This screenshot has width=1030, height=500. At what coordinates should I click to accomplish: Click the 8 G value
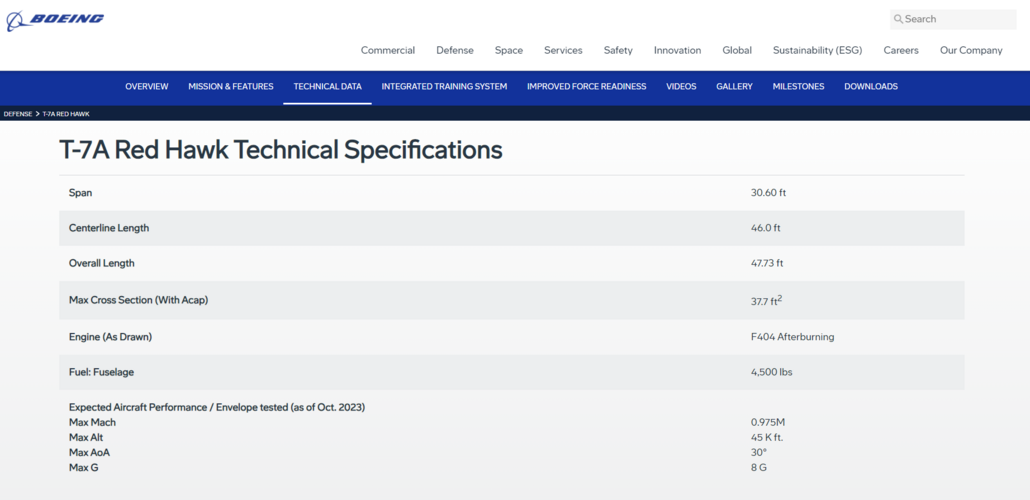coord(759,468)
